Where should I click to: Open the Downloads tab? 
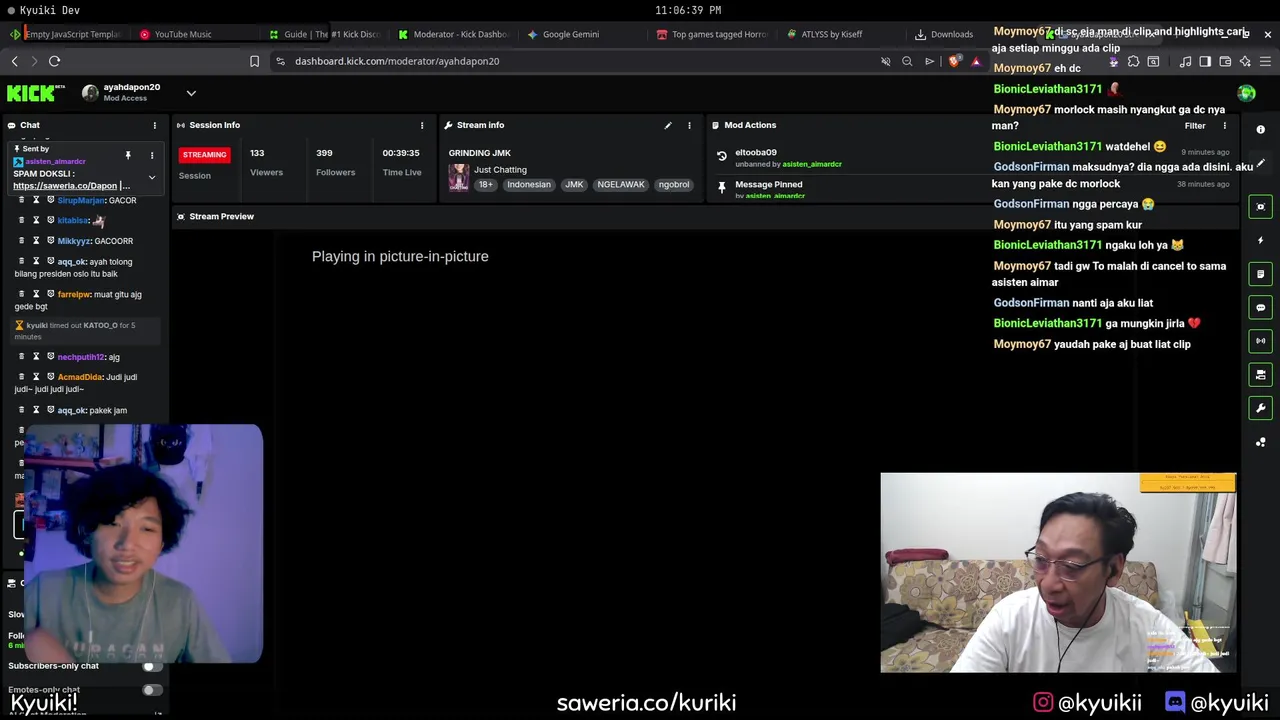pyautogui.click(x=944, y=34)
